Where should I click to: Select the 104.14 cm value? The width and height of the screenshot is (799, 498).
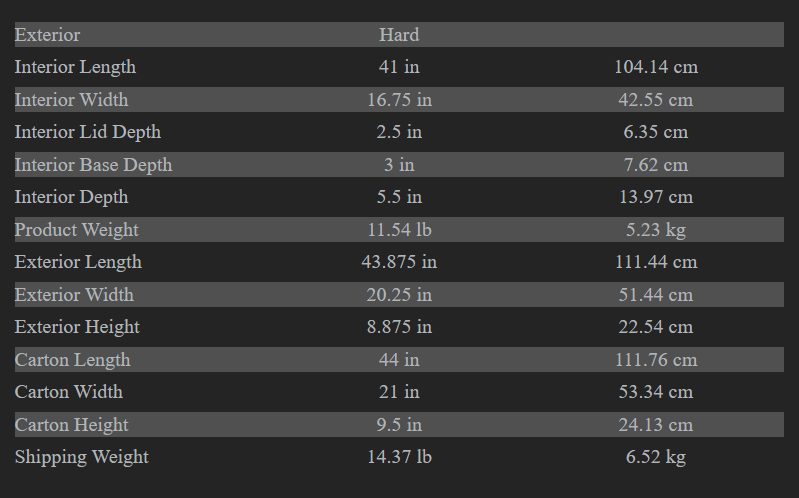(656, 67)
